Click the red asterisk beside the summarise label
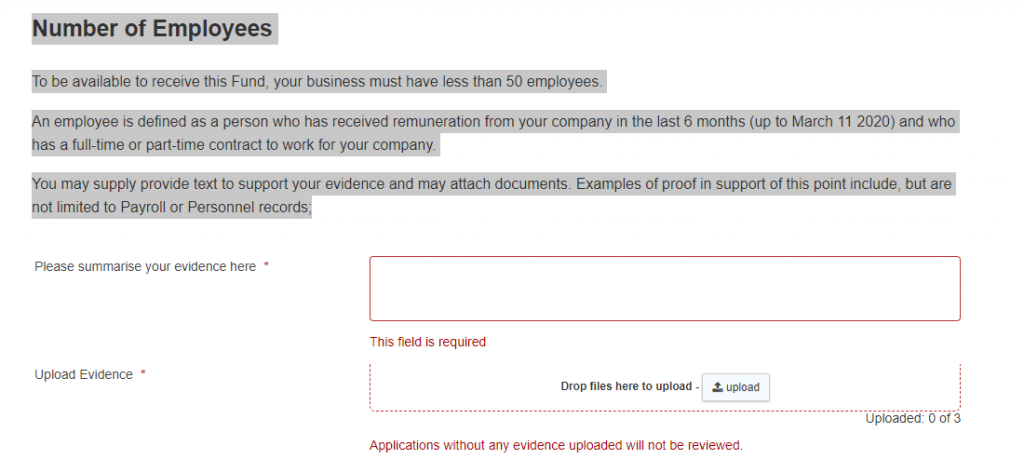This screenshot has width=1024, height=459. (266, 267)
